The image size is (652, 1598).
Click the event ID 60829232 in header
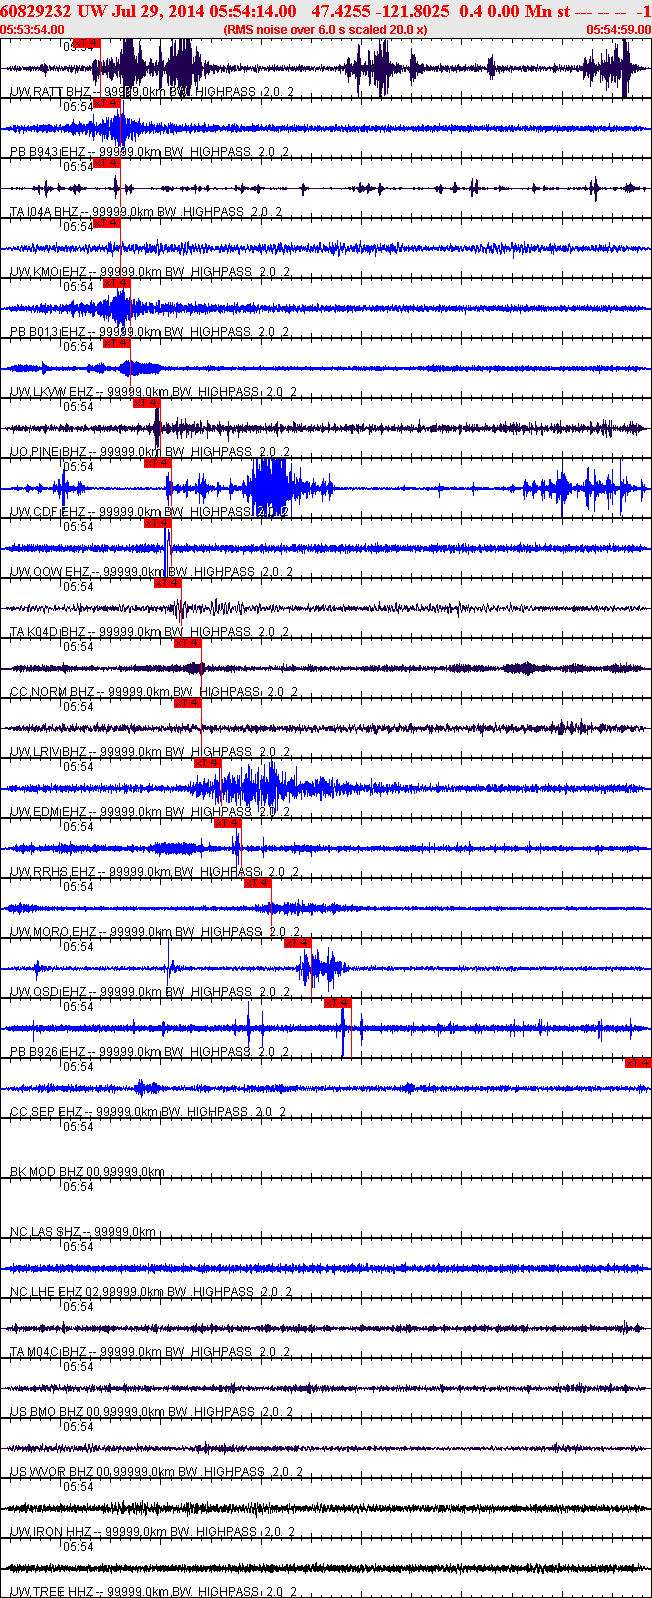coord(37,10)
